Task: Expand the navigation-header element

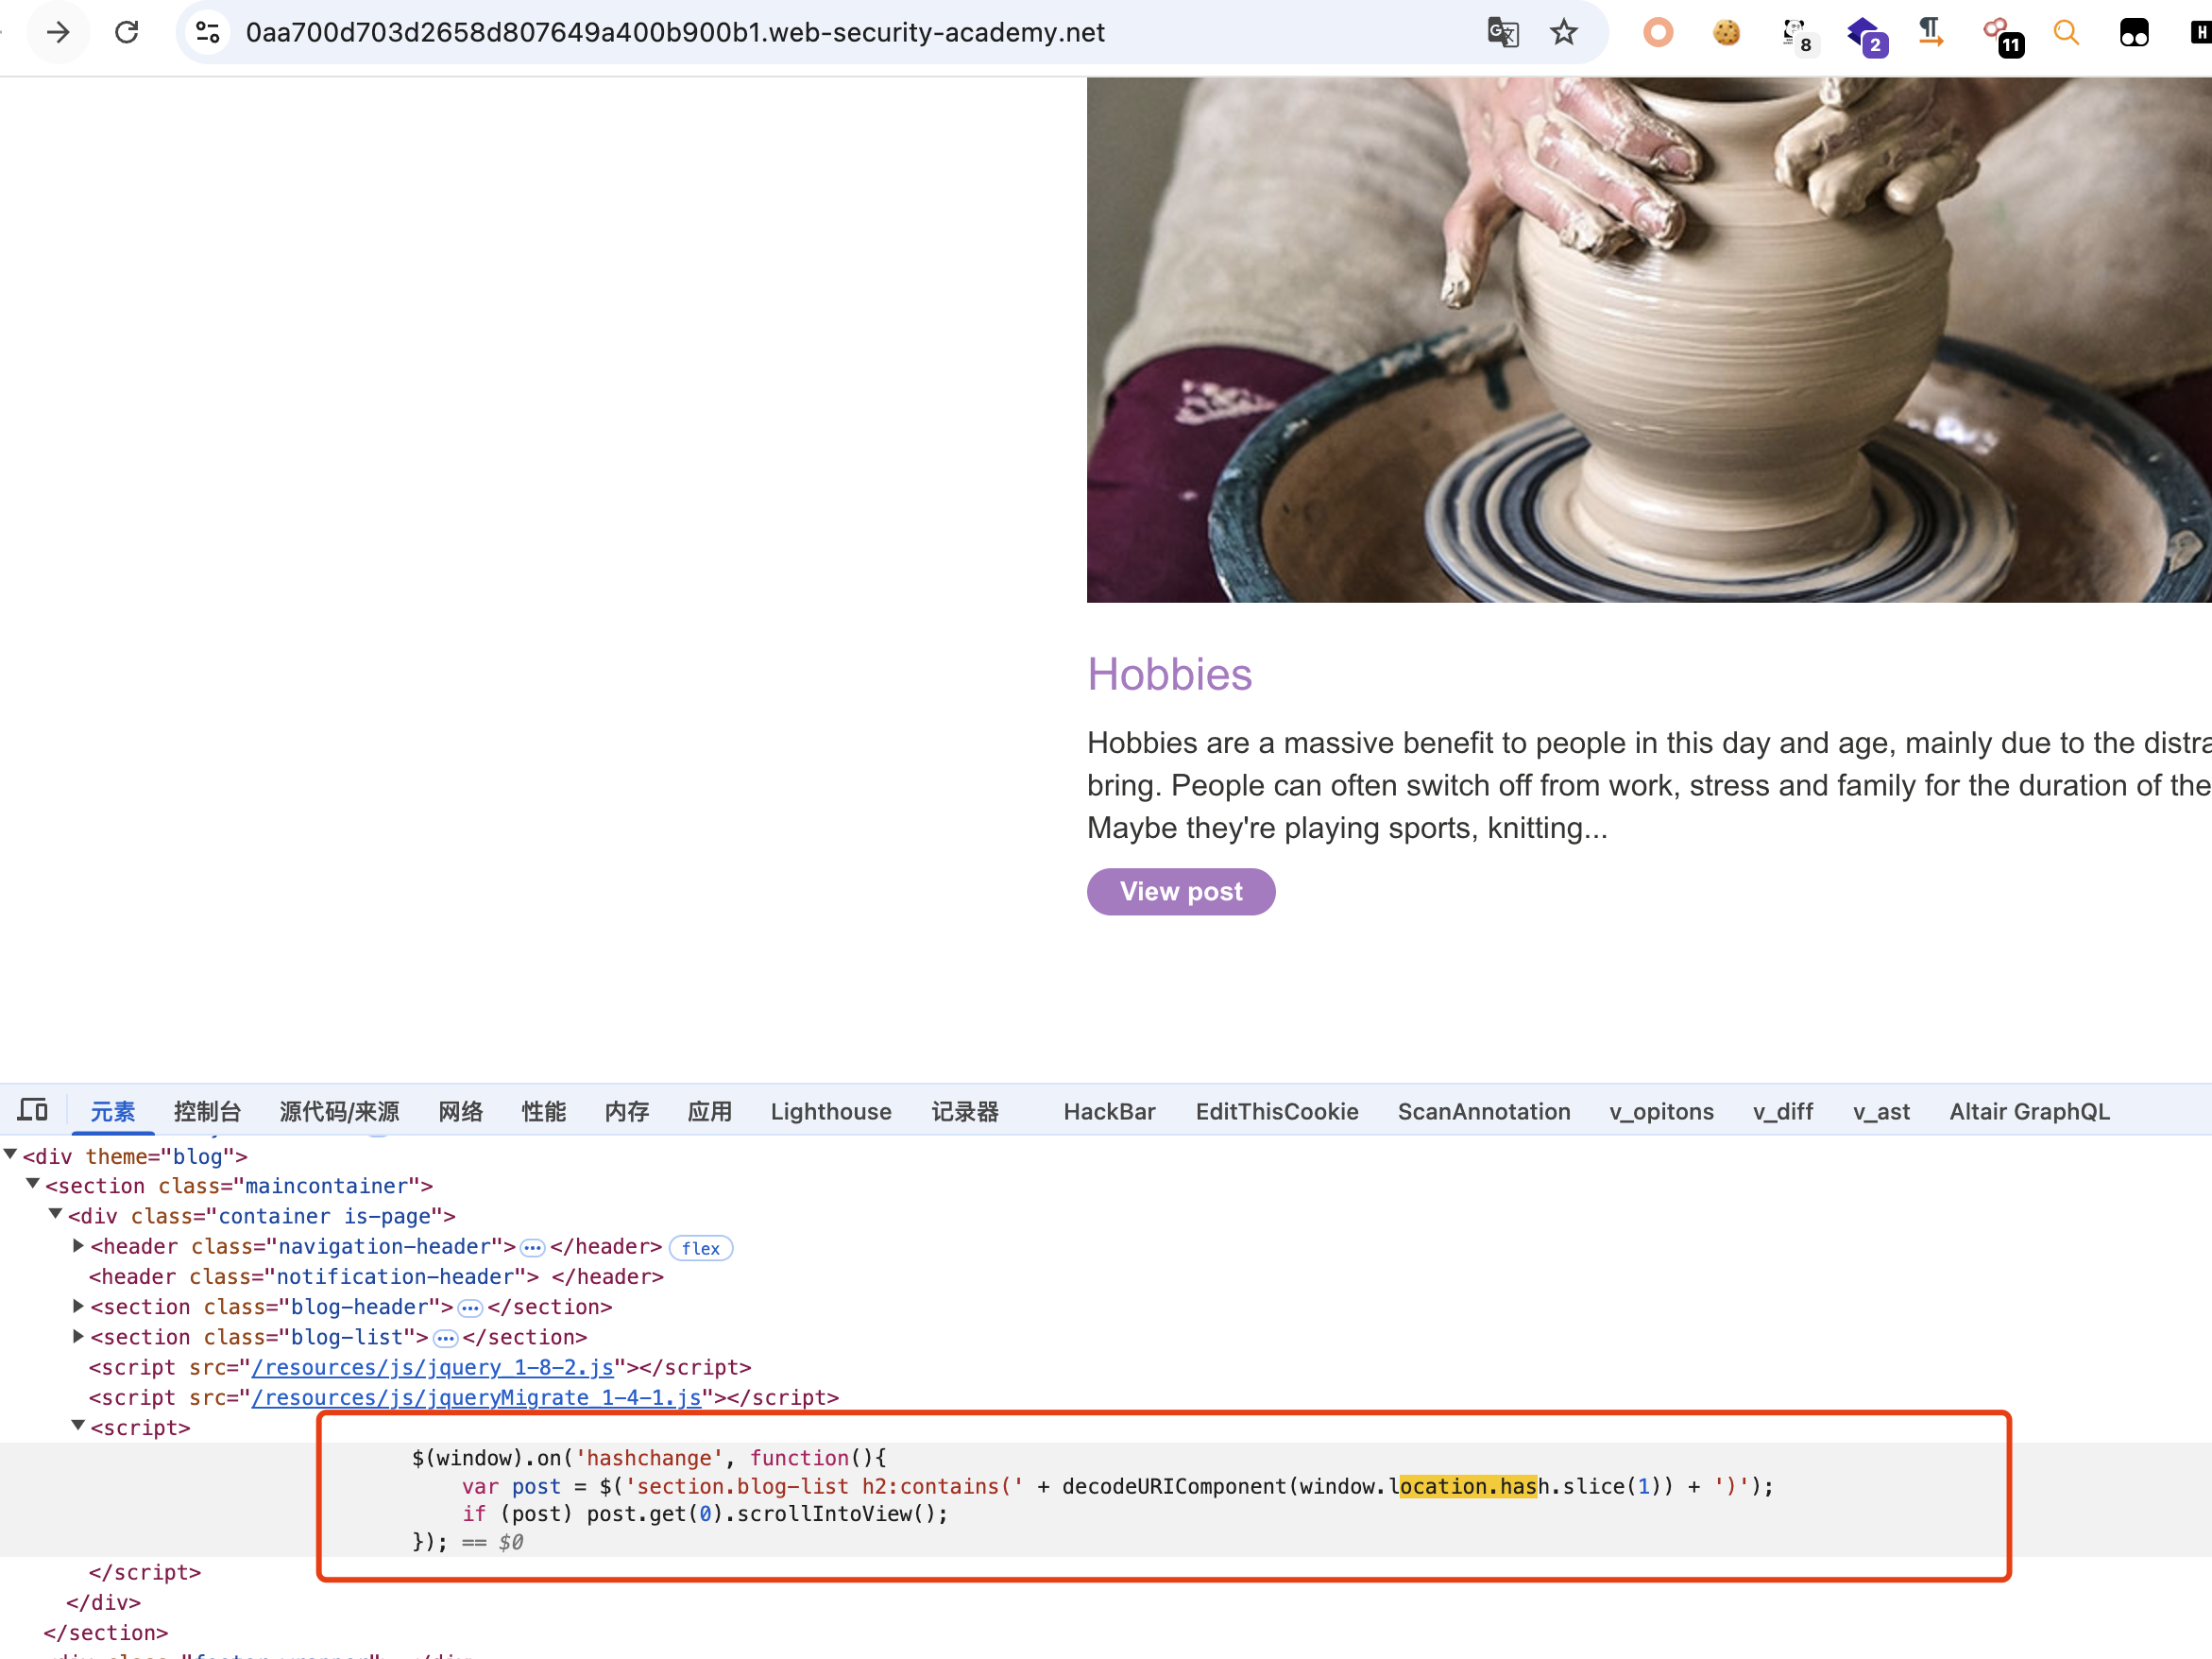Action: pyautogui.click(x=78, y=1246)
